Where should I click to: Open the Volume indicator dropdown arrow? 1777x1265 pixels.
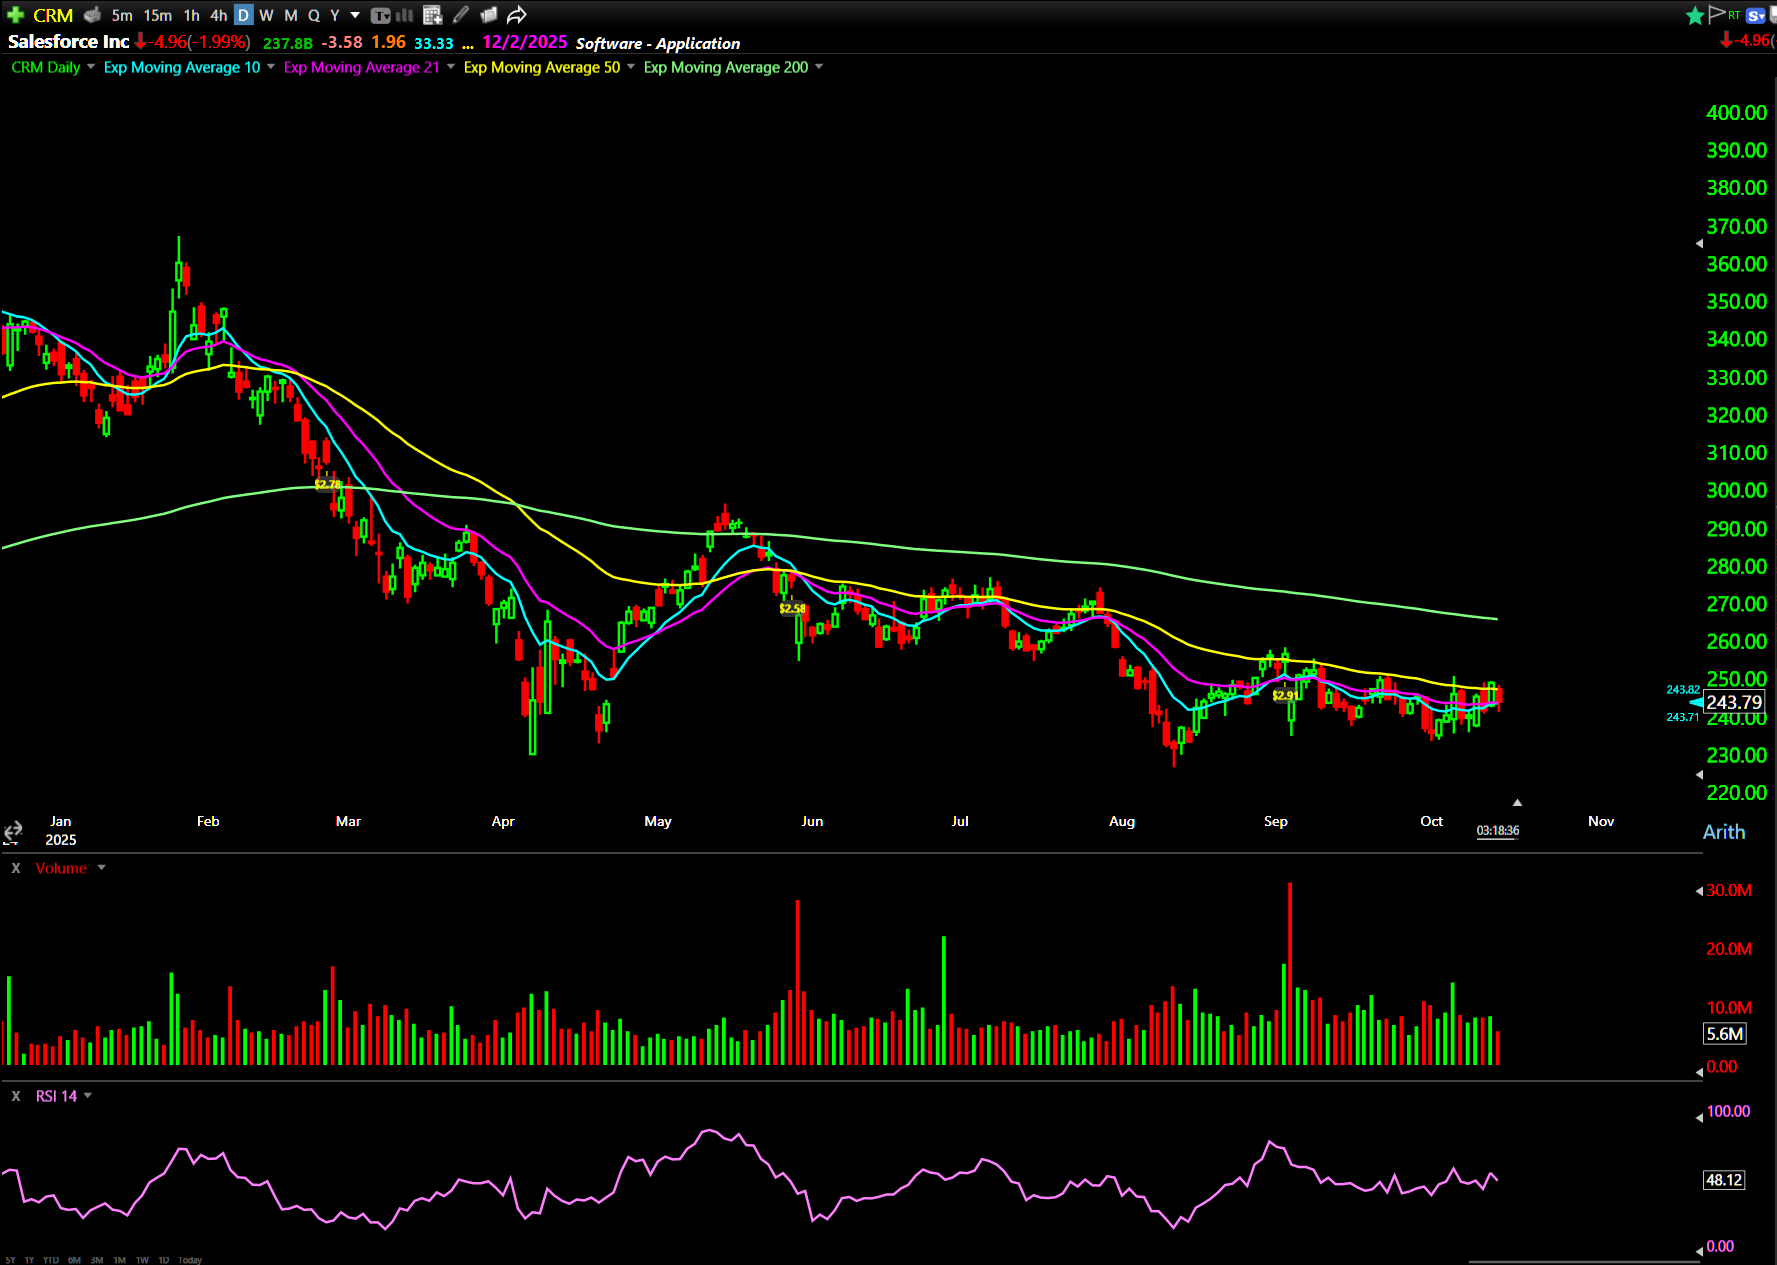pyautogui.click(x=101, y=868)
